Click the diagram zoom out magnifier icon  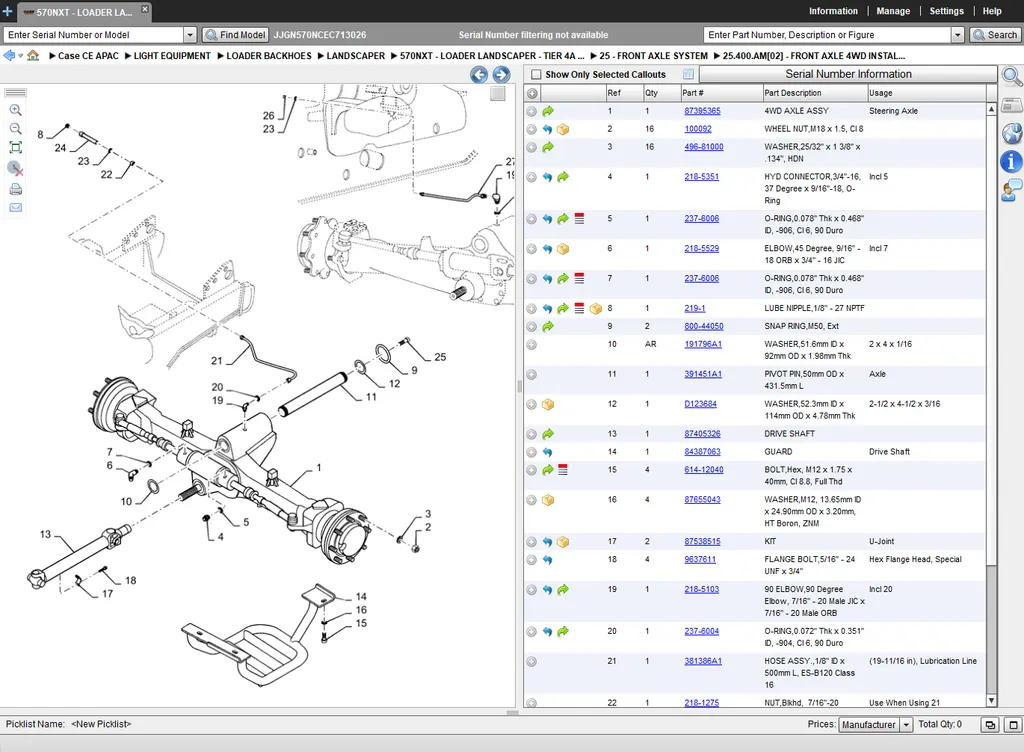tap(16, 129)
